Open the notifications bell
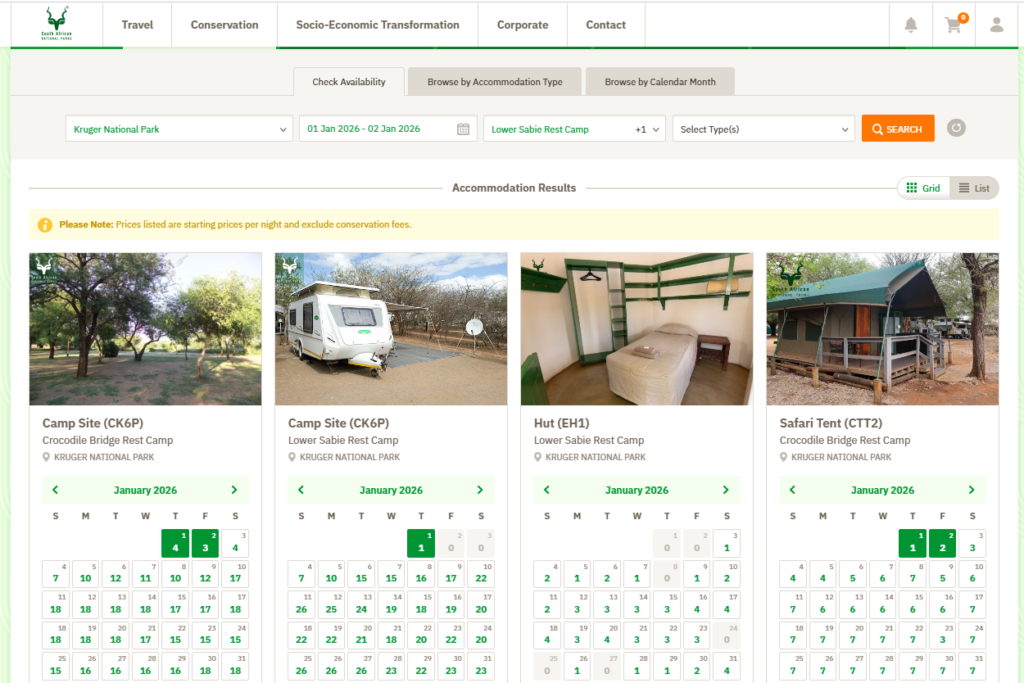The image size is (1024, 683). (x=910, y=25)
